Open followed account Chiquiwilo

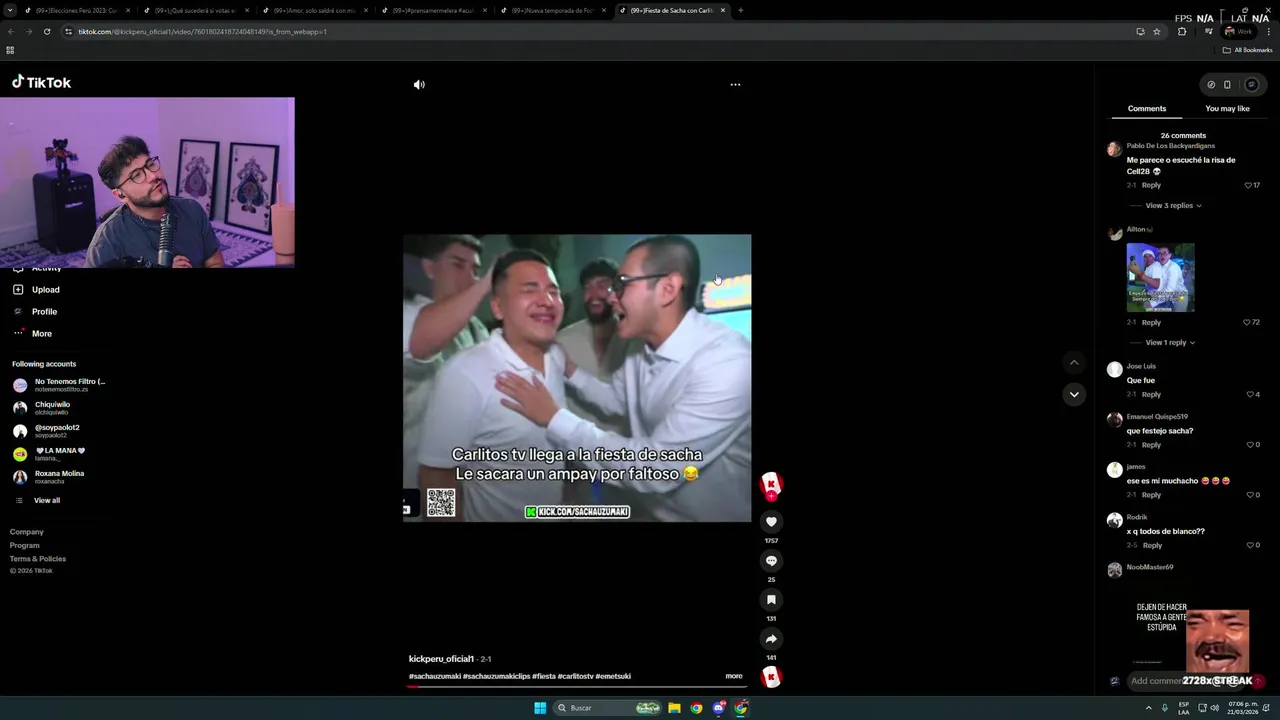point(42,408)
